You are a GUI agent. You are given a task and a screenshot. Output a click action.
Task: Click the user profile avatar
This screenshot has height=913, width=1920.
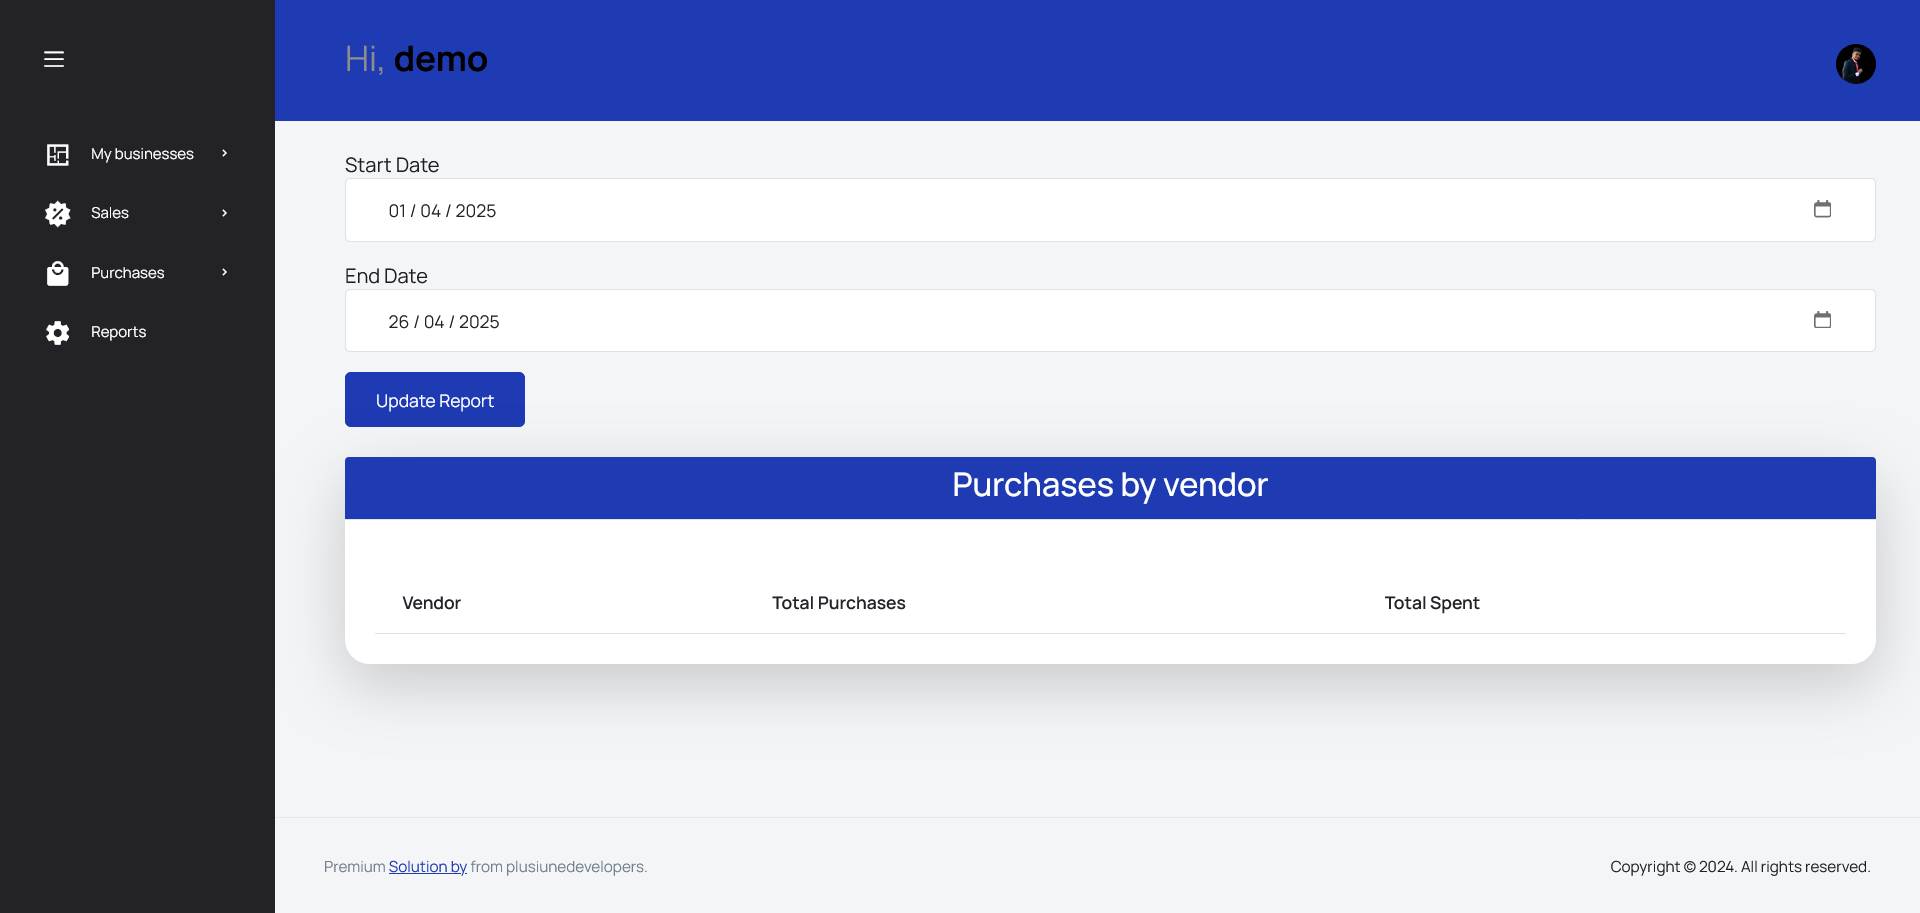click(x=1856, y=63)
